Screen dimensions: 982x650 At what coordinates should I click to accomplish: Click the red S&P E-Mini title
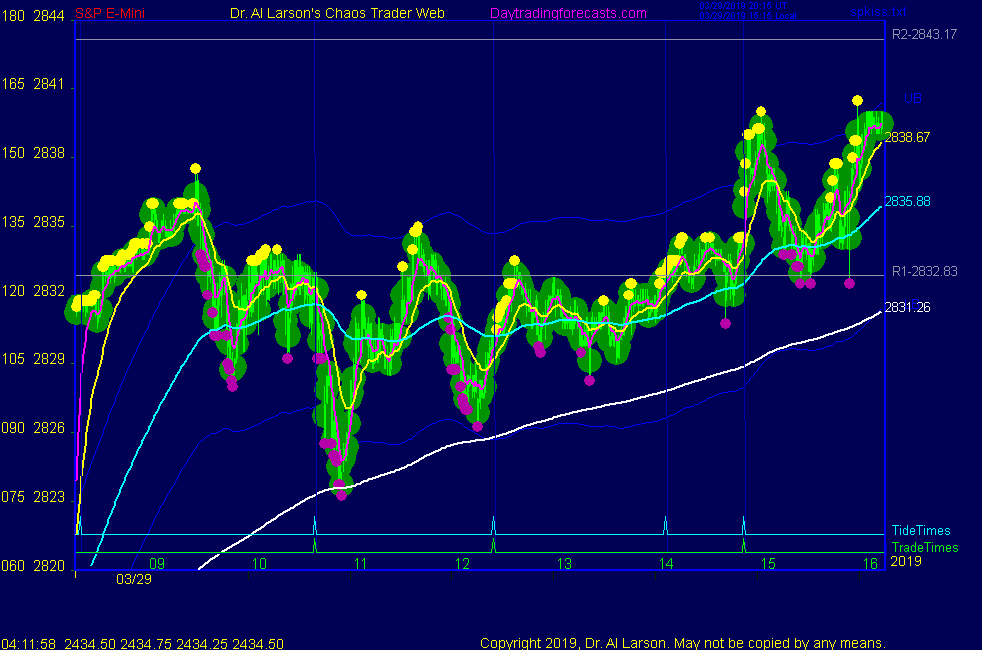(110, 13)
